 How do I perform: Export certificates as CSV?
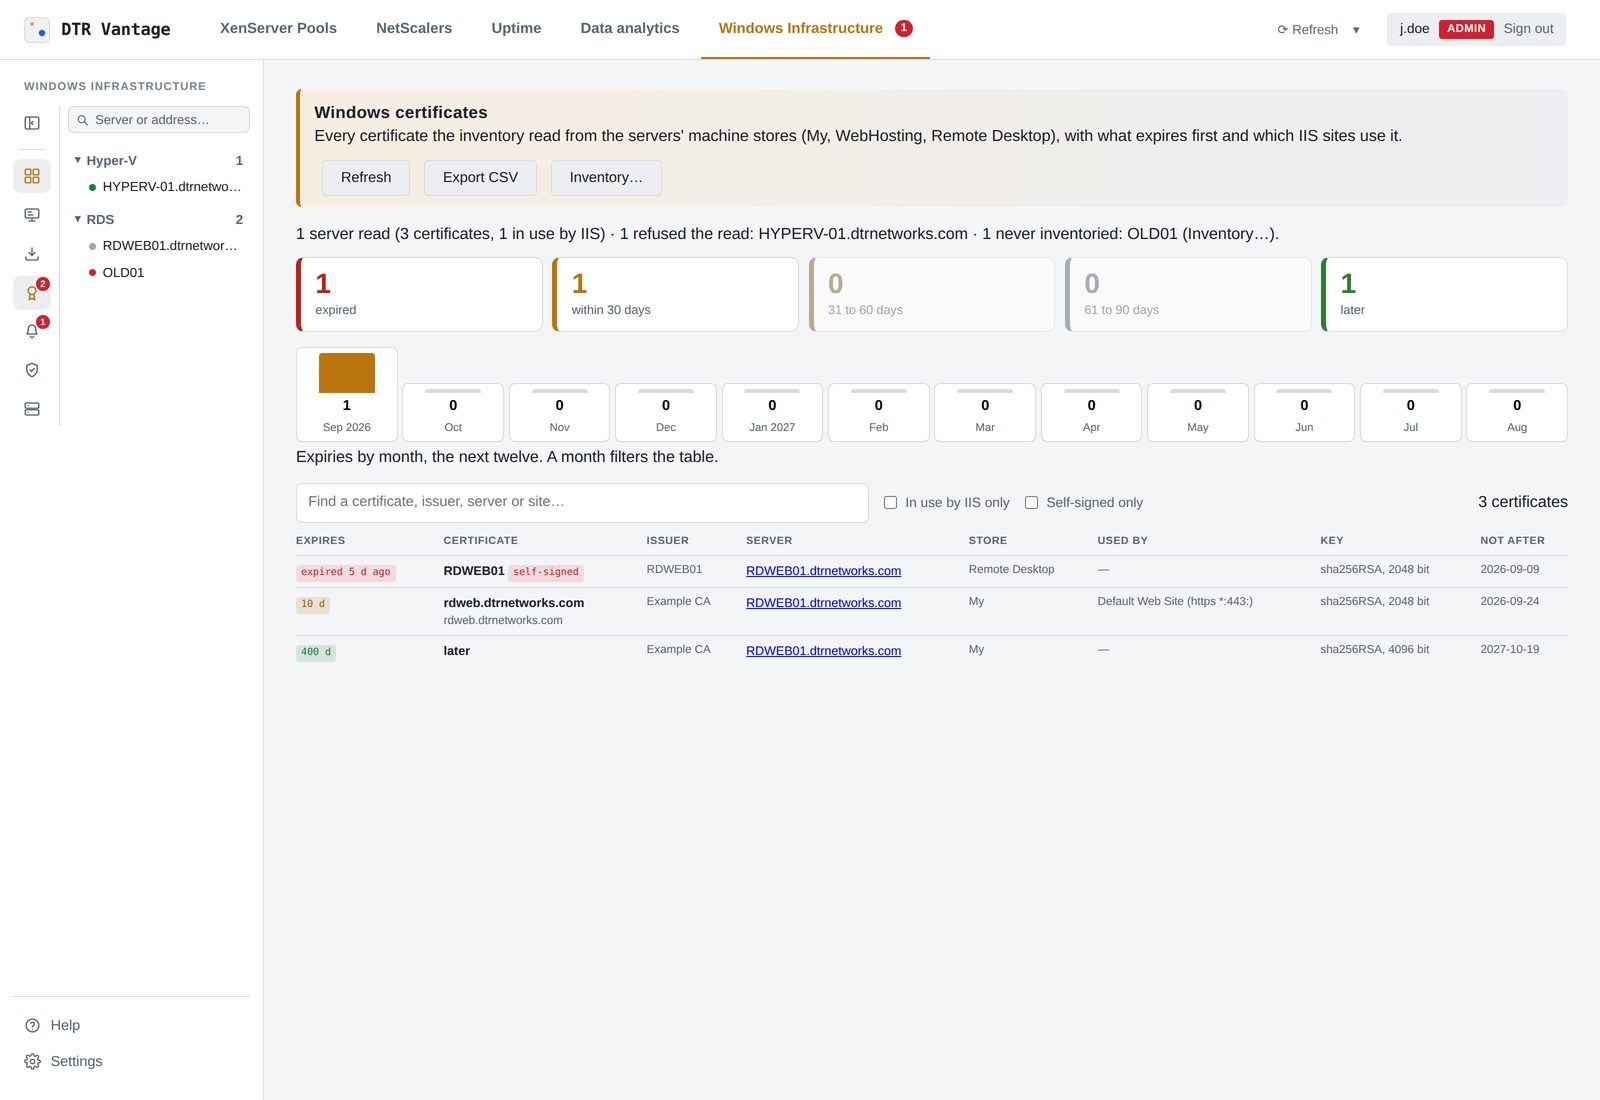click(x=480, y=177)
